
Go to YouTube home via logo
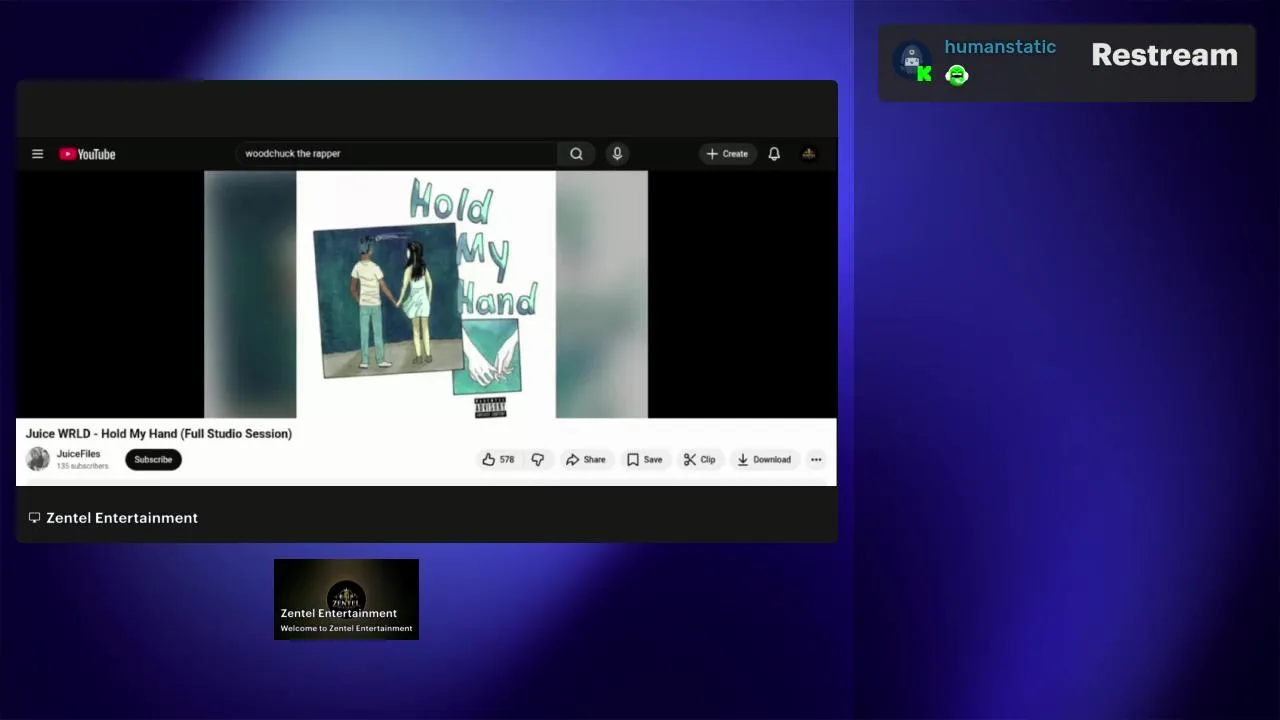point(87,154)
